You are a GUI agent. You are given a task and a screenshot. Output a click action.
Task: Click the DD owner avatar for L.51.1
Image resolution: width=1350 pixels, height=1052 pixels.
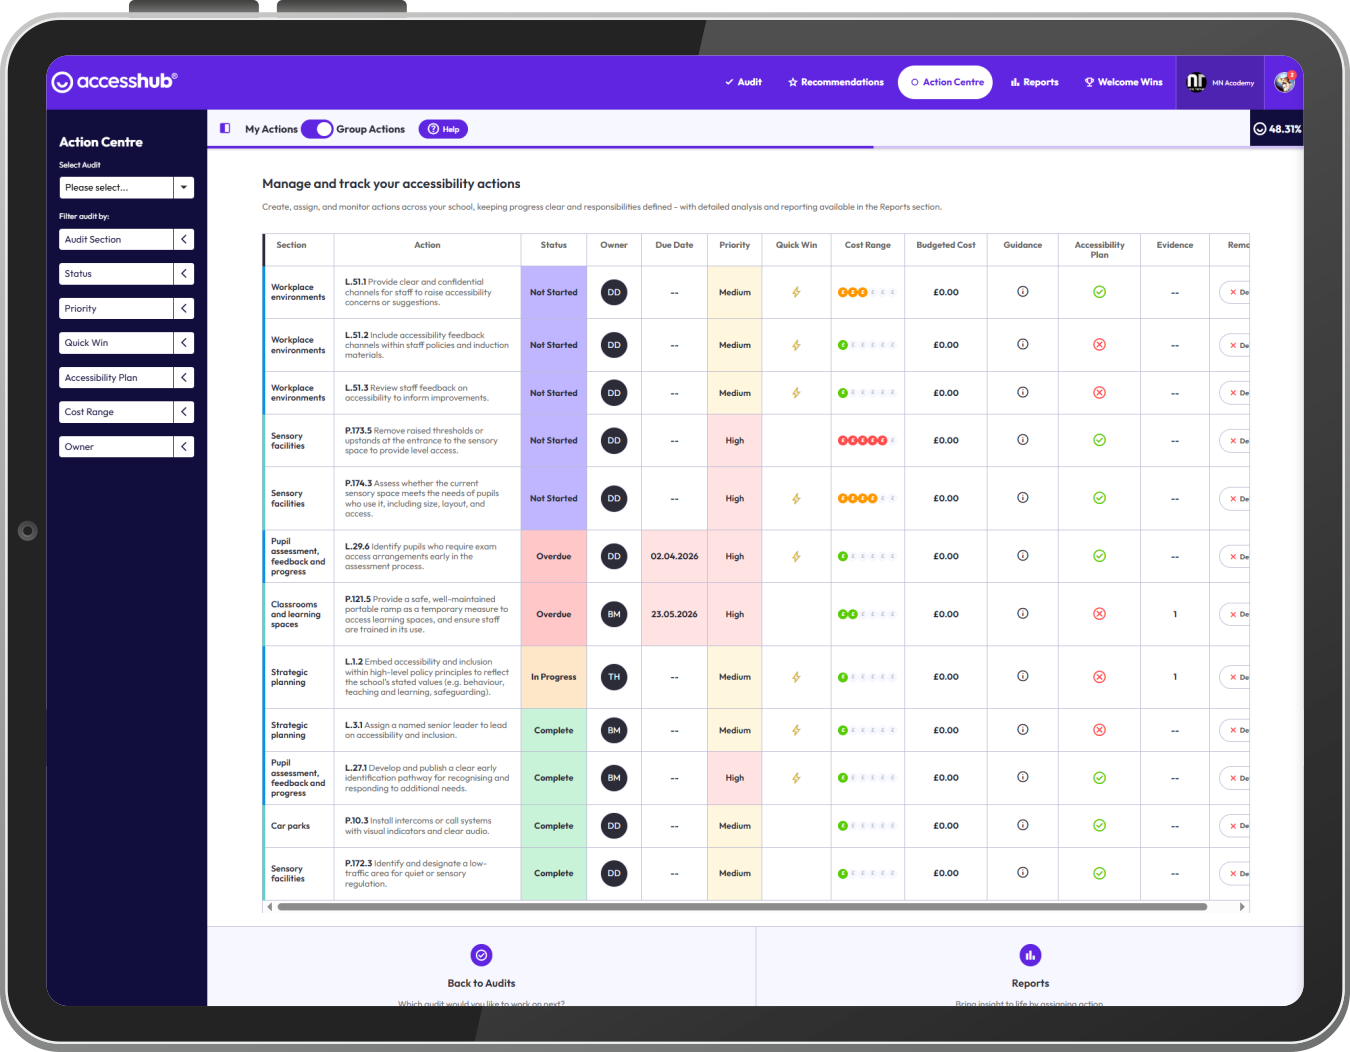614,292
